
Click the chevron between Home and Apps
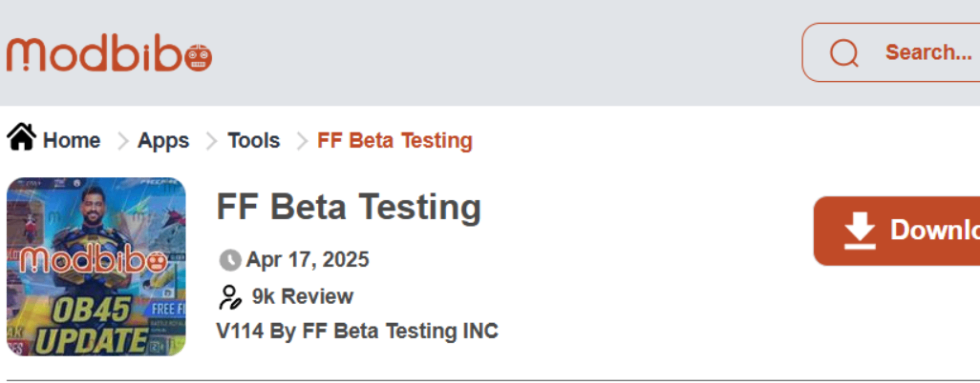pos(122,141)
